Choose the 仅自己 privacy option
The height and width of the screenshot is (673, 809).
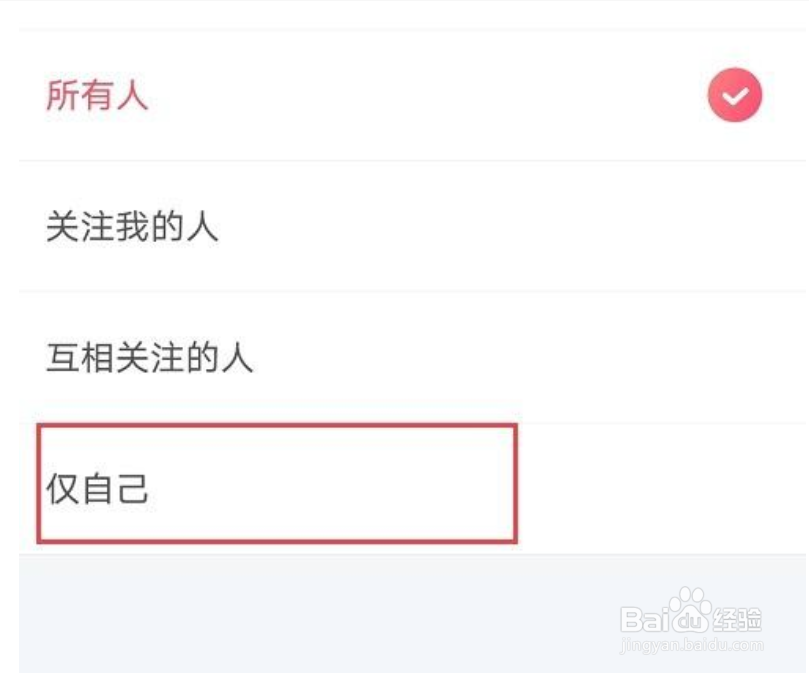coord(413,489)
